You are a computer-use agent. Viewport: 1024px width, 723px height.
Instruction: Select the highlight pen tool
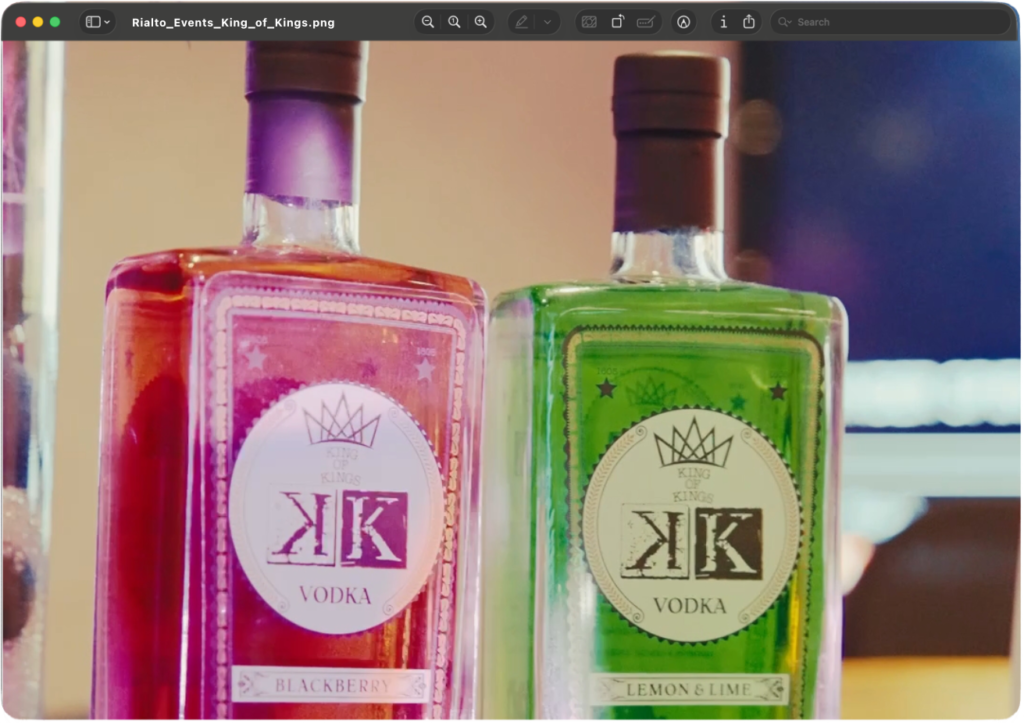[x=521, y=22]
